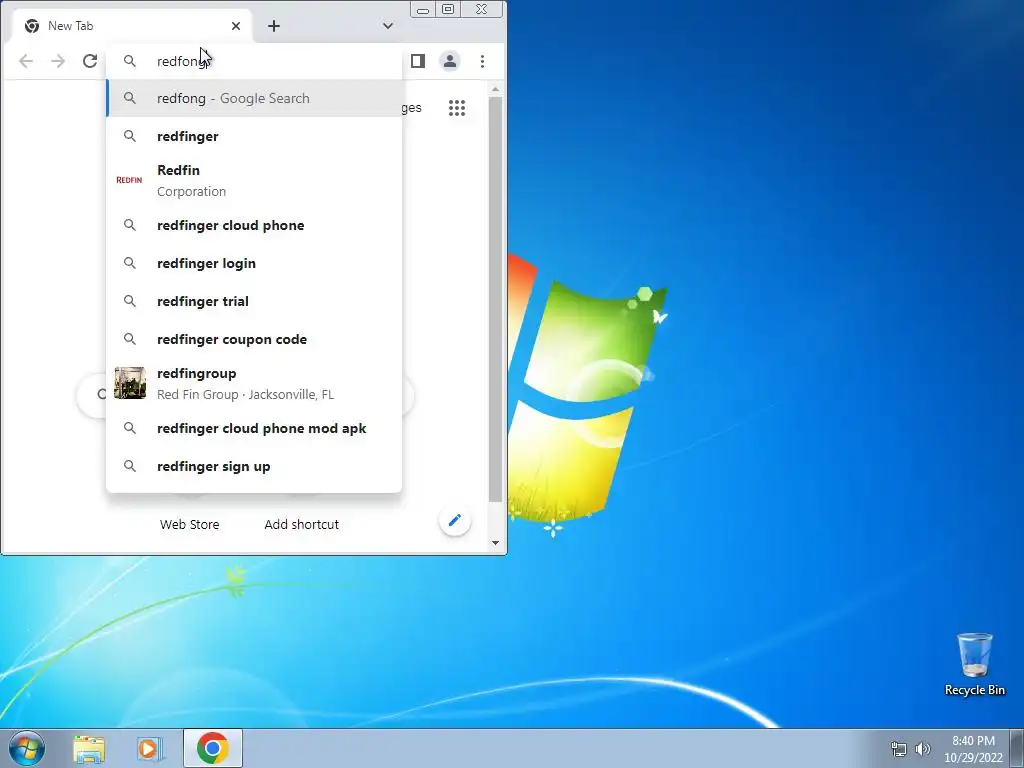
Task: Select the redfinger coupon code suggestion
Action: click(254, 339)
